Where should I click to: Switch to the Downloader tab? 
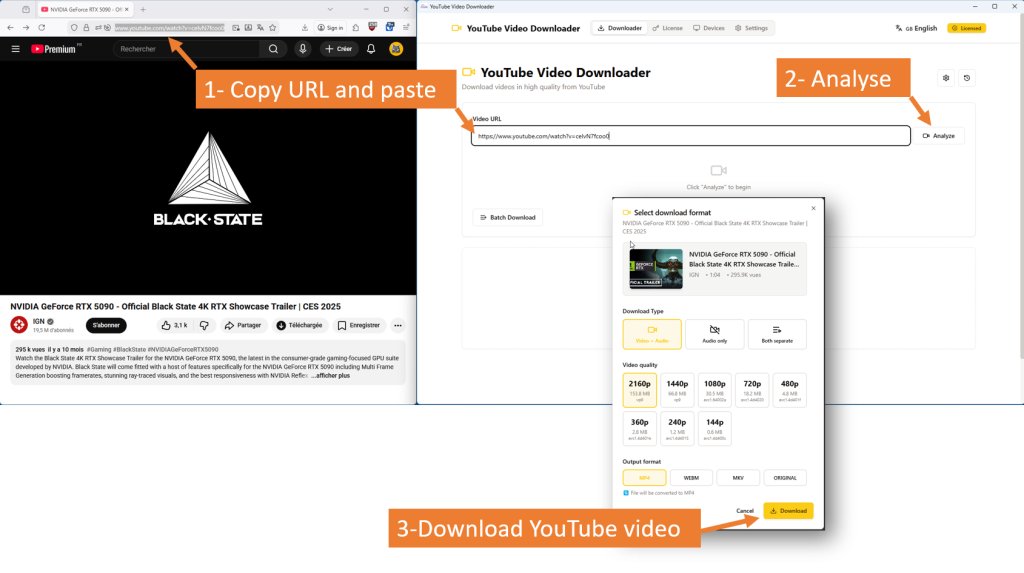[x=619, y=28]
